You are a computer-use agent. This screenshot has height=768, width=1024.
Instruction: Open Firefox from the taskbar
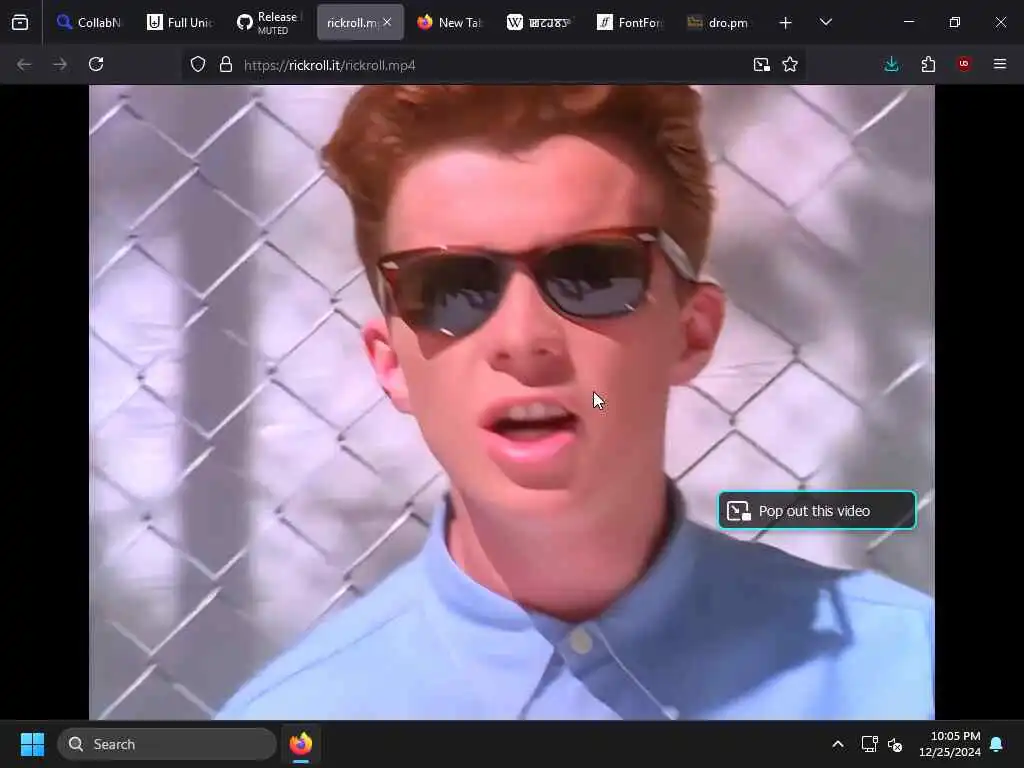tap(301, 744)
